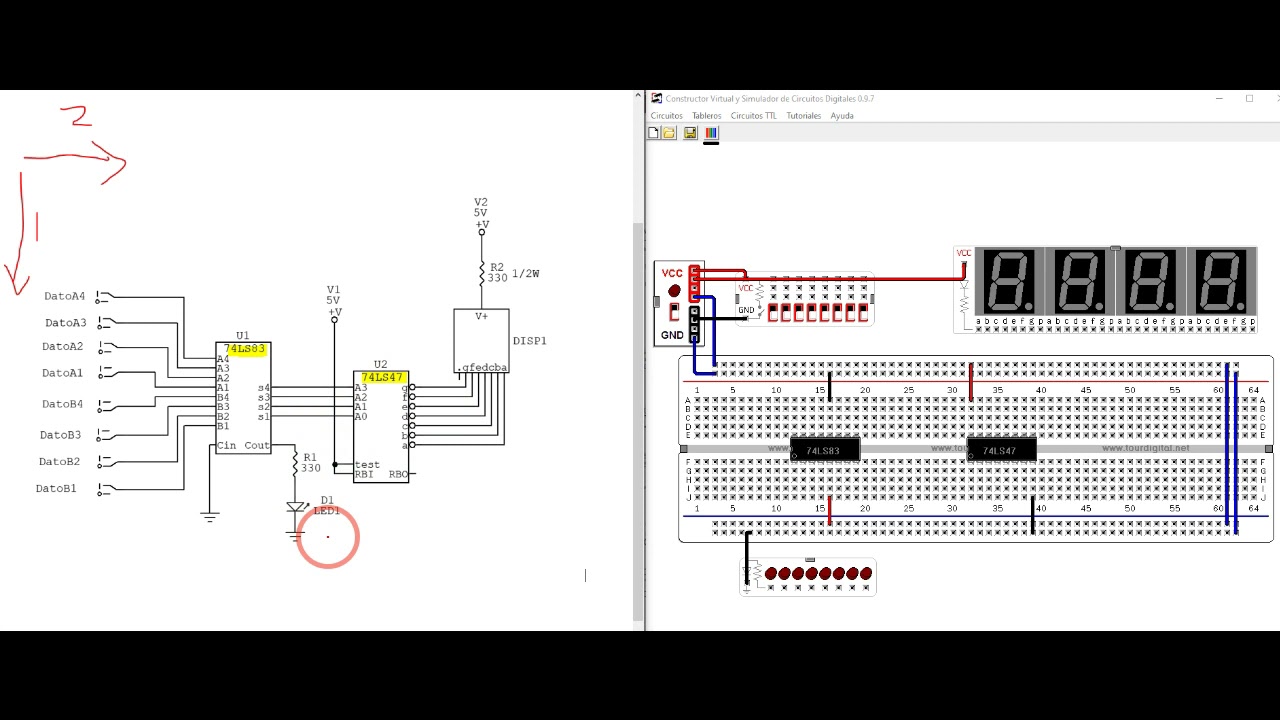Click the DISP1 label in schematic

point(530,341)
